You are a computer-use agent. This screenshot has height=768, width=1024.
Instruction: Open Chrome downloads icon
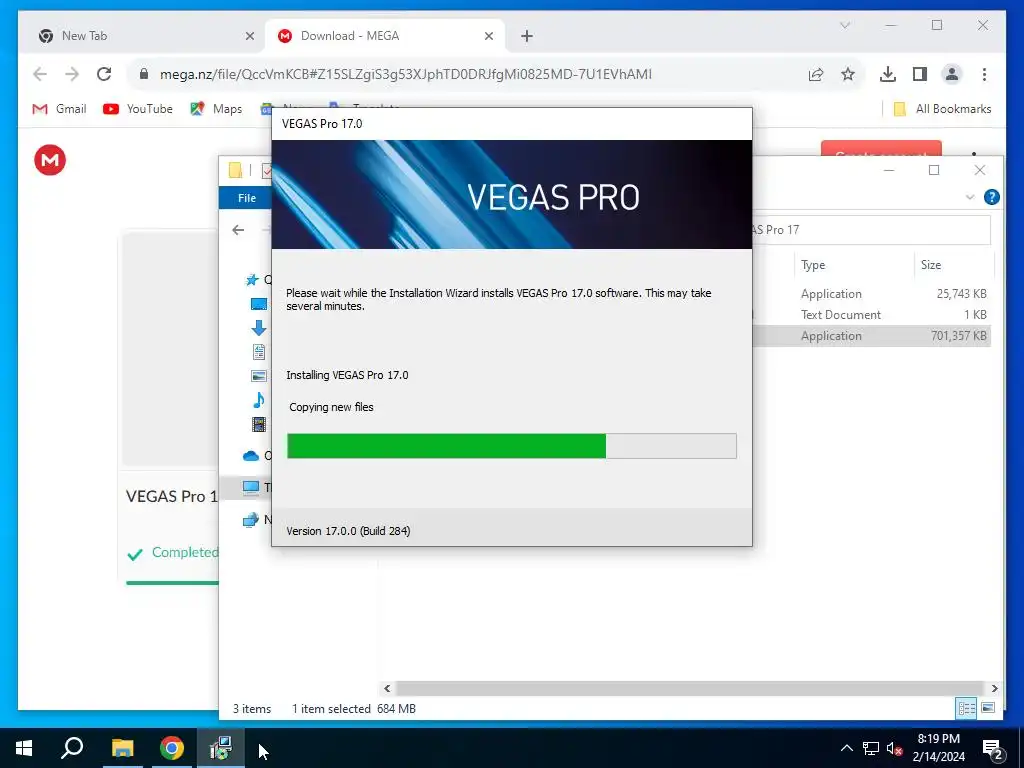(x=888, y=74)
